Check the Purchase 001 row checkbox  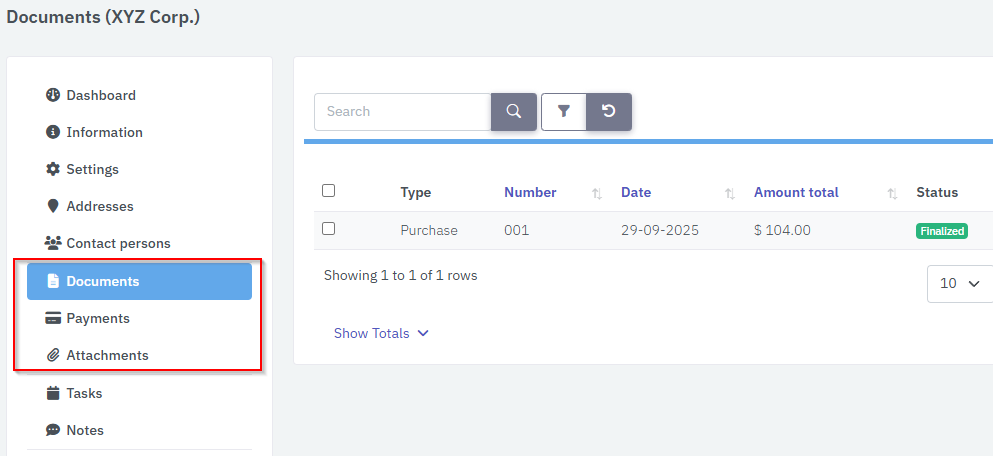coord(328,229)
